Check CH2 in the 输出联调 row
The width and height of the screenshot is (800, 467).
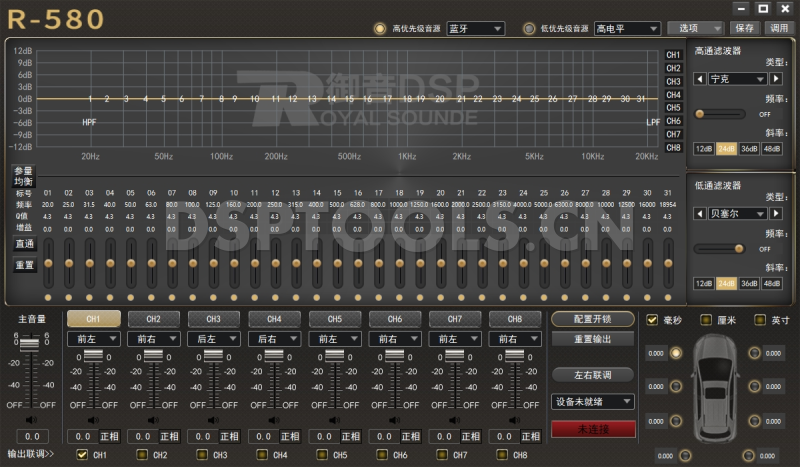pyautogui.click(x=142, y=454)
